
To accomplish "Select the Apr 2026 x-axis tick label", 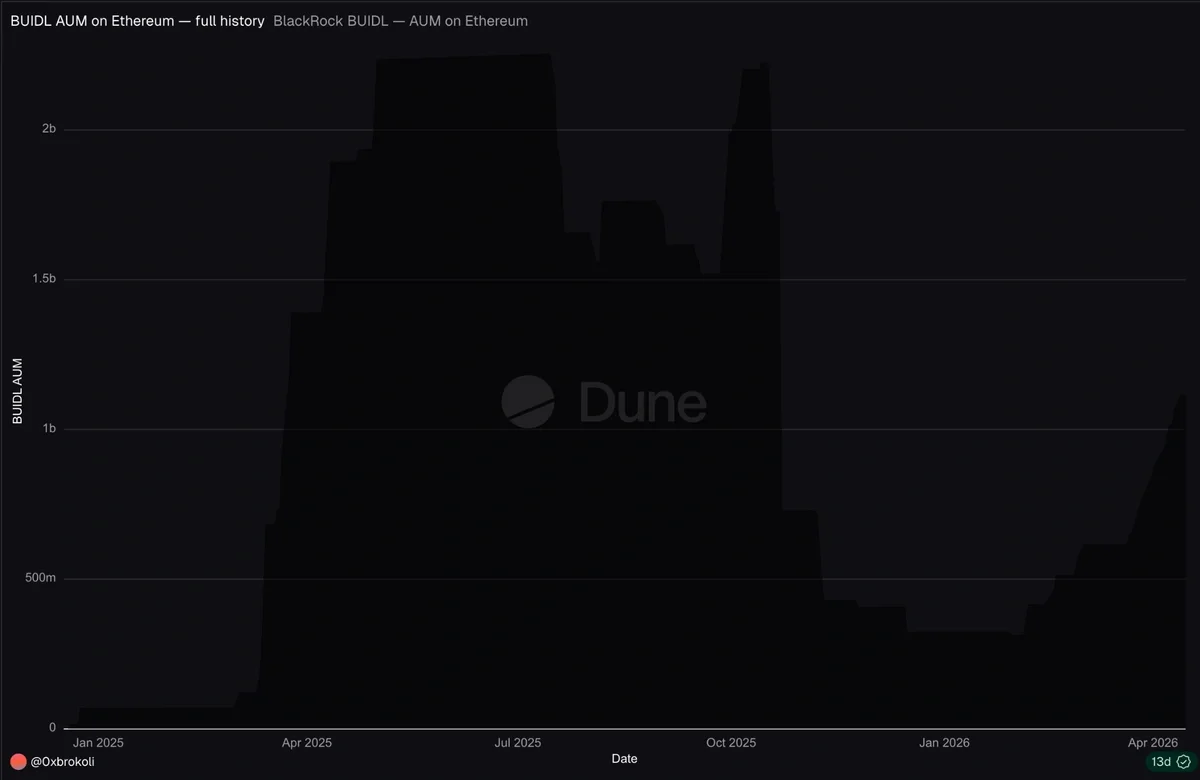I will click(1152, 743).
